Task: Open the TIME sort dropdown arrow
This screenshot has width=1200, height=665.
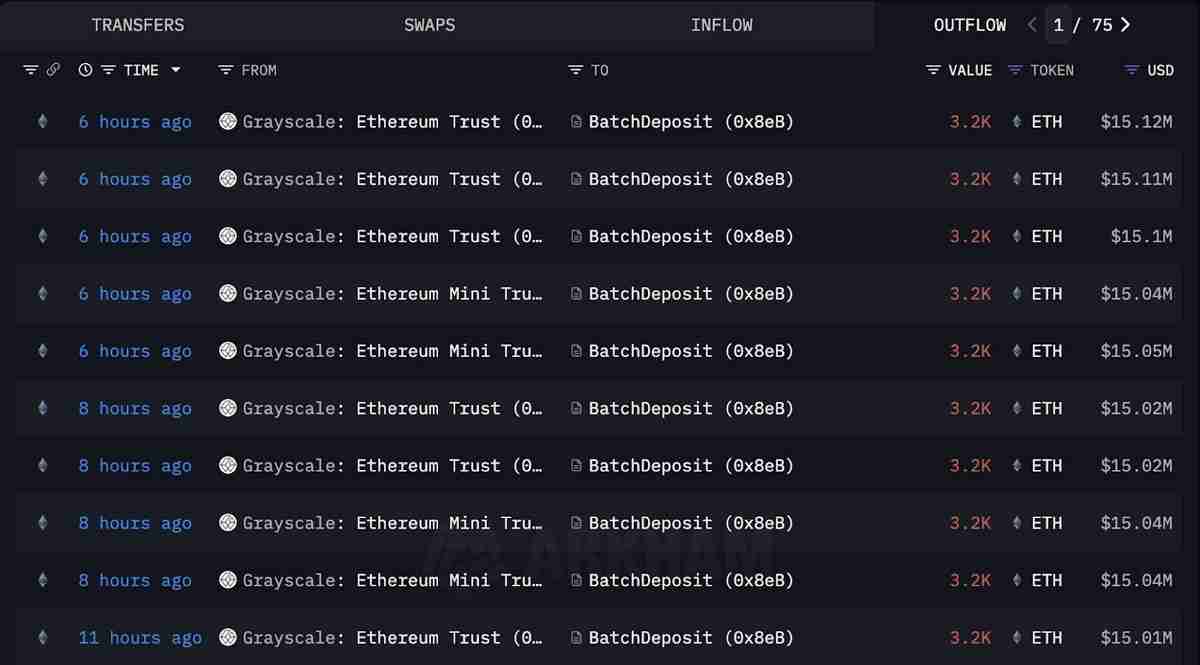Action: [176, 70]
